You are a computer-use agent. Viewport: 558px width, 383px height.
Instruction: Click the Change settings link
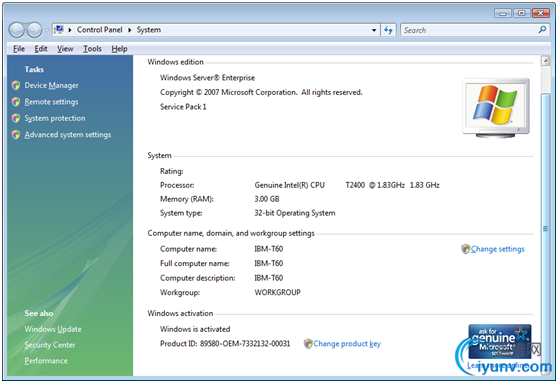[498, 249]
